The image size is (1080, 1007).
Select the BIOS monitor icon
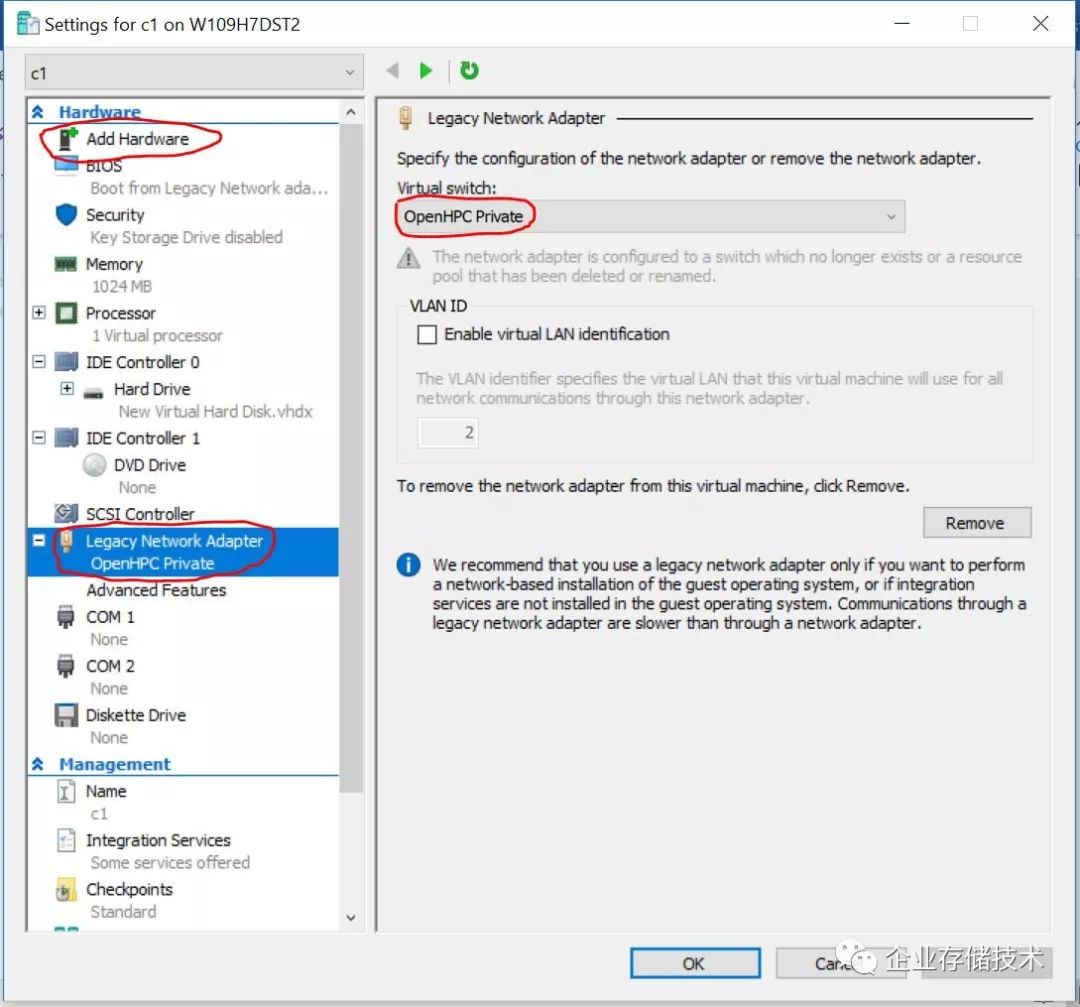pos(66,165)
